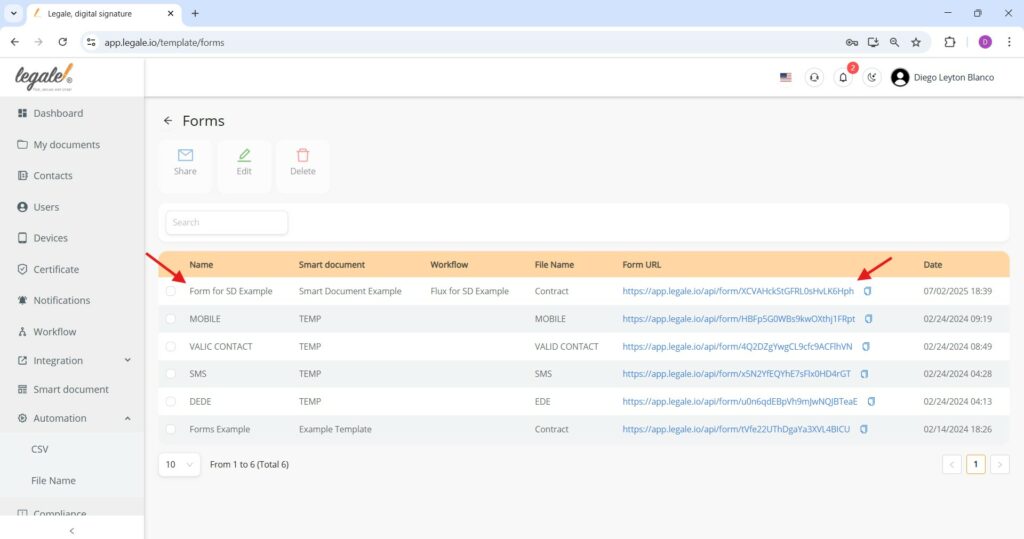Open the SMS form URL link
Image resolution: width=1024 pixels, height=539 pixels.
pyautogui.click(x=737, y=374)
